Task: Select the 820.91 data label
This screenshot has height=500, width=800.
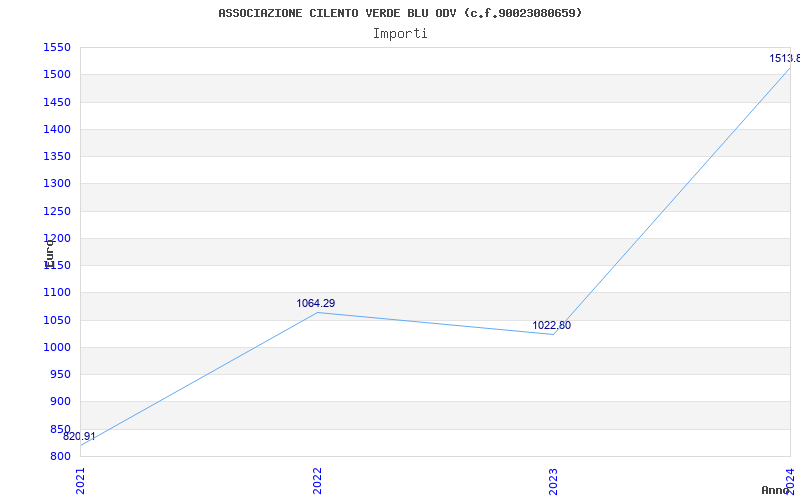Action: [79, 437]
